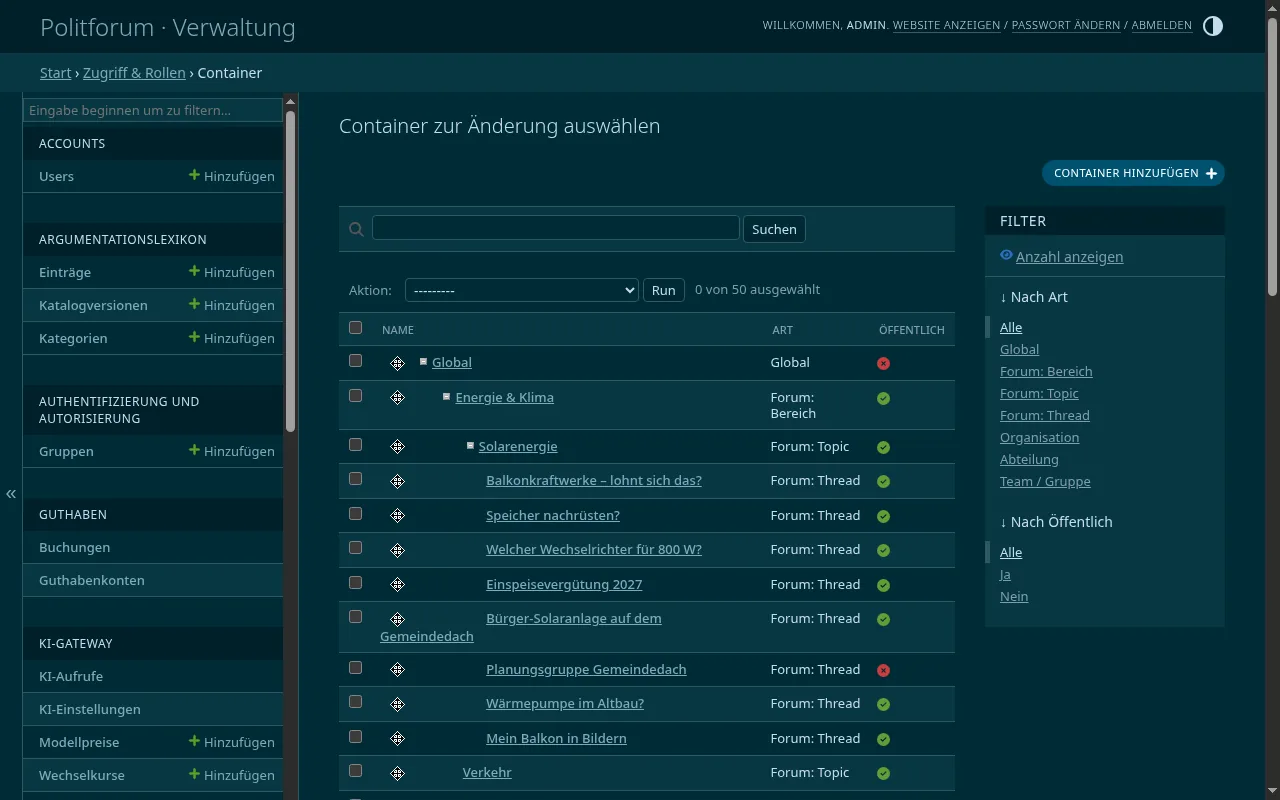
Task: Open Katalogversionen in the sidebar
Action: tap(93, 305)
